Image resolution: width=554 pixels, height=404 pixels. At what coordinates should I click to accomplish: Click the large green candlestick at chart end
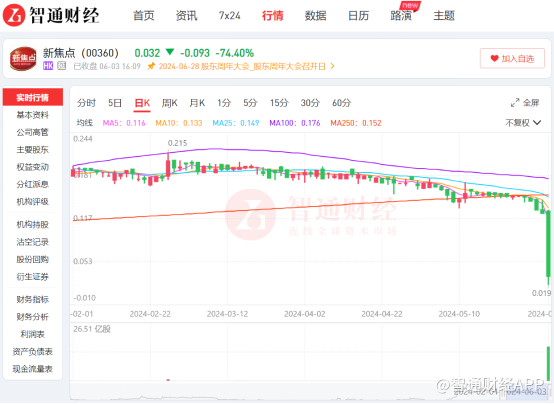548,244
